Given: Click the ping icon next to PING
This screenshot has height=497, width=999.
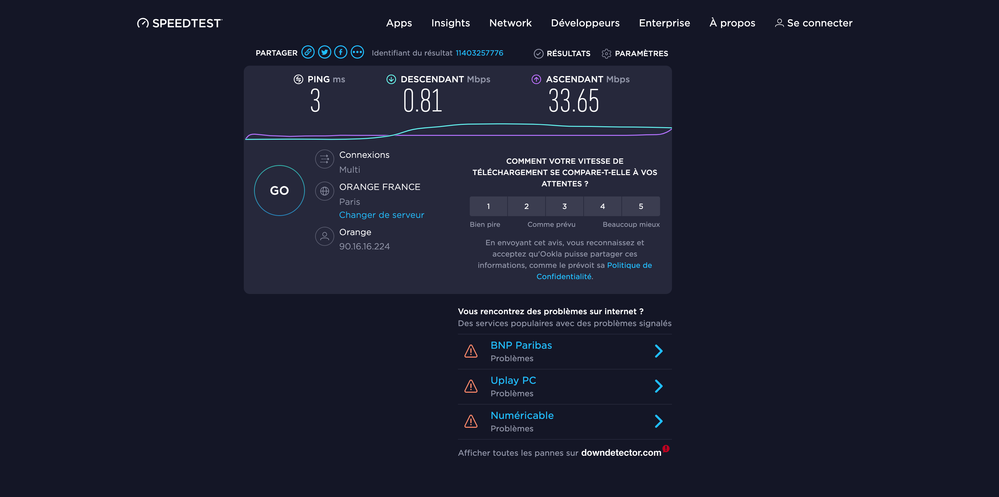Looking at the screenshot, I should 298,80.
